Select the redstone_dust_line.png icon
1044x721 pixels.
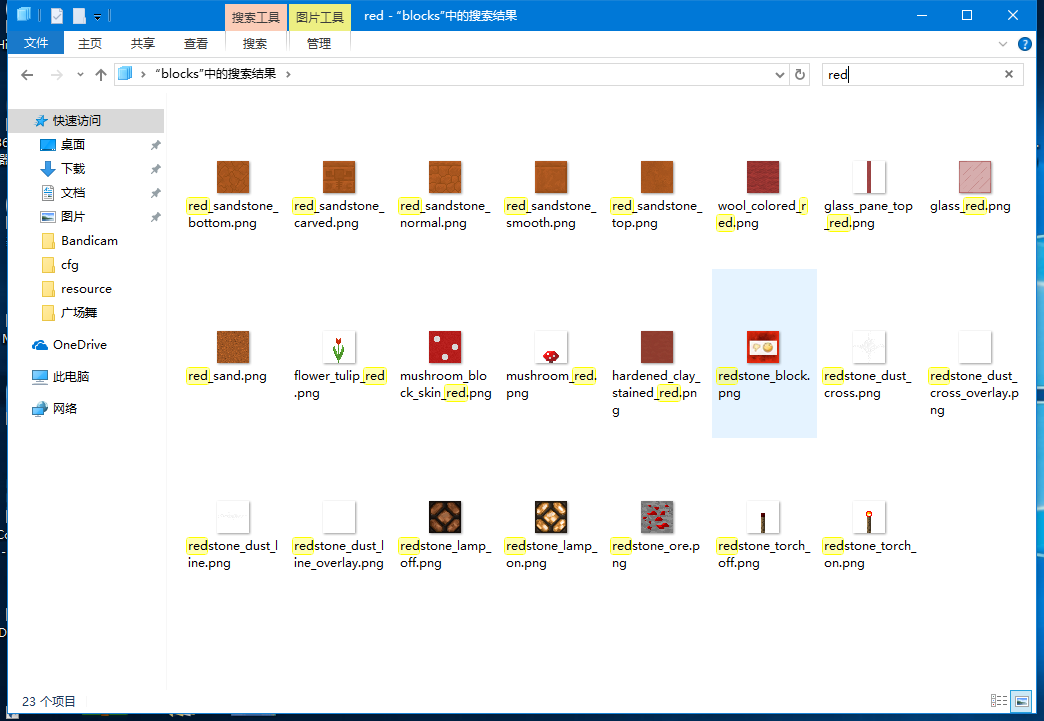(232, 517)
